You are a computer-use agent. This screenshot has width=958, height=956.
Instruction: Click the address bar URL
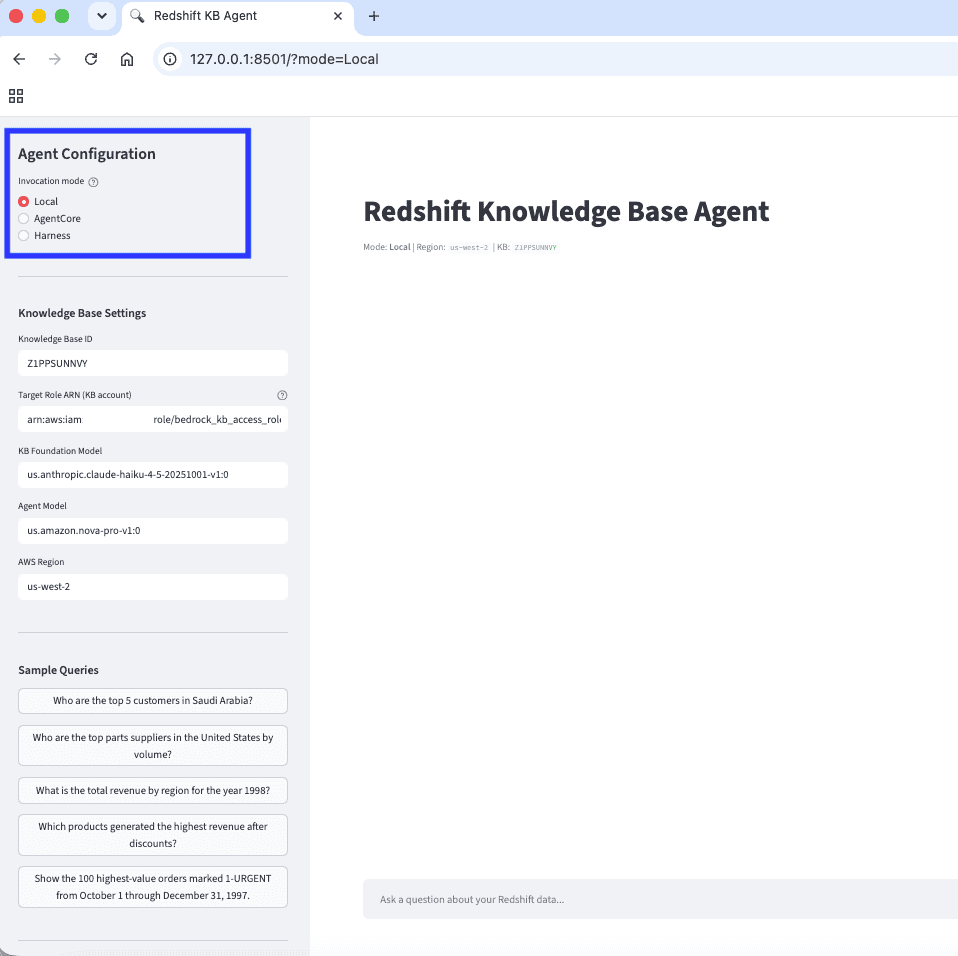284,59
